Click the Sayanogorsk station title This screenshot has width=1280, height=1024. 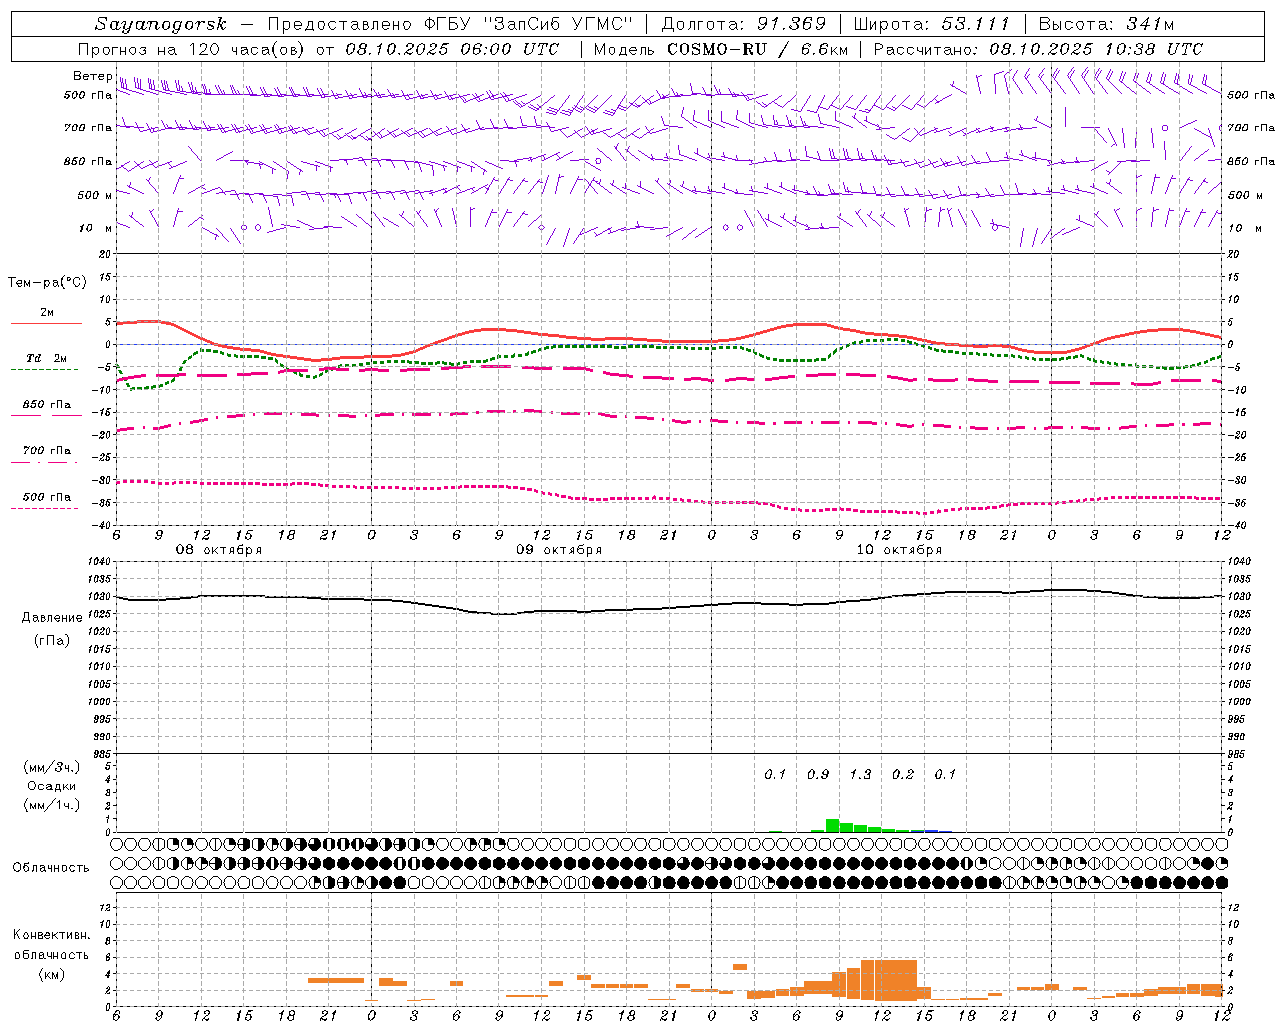tap(161, 24)
